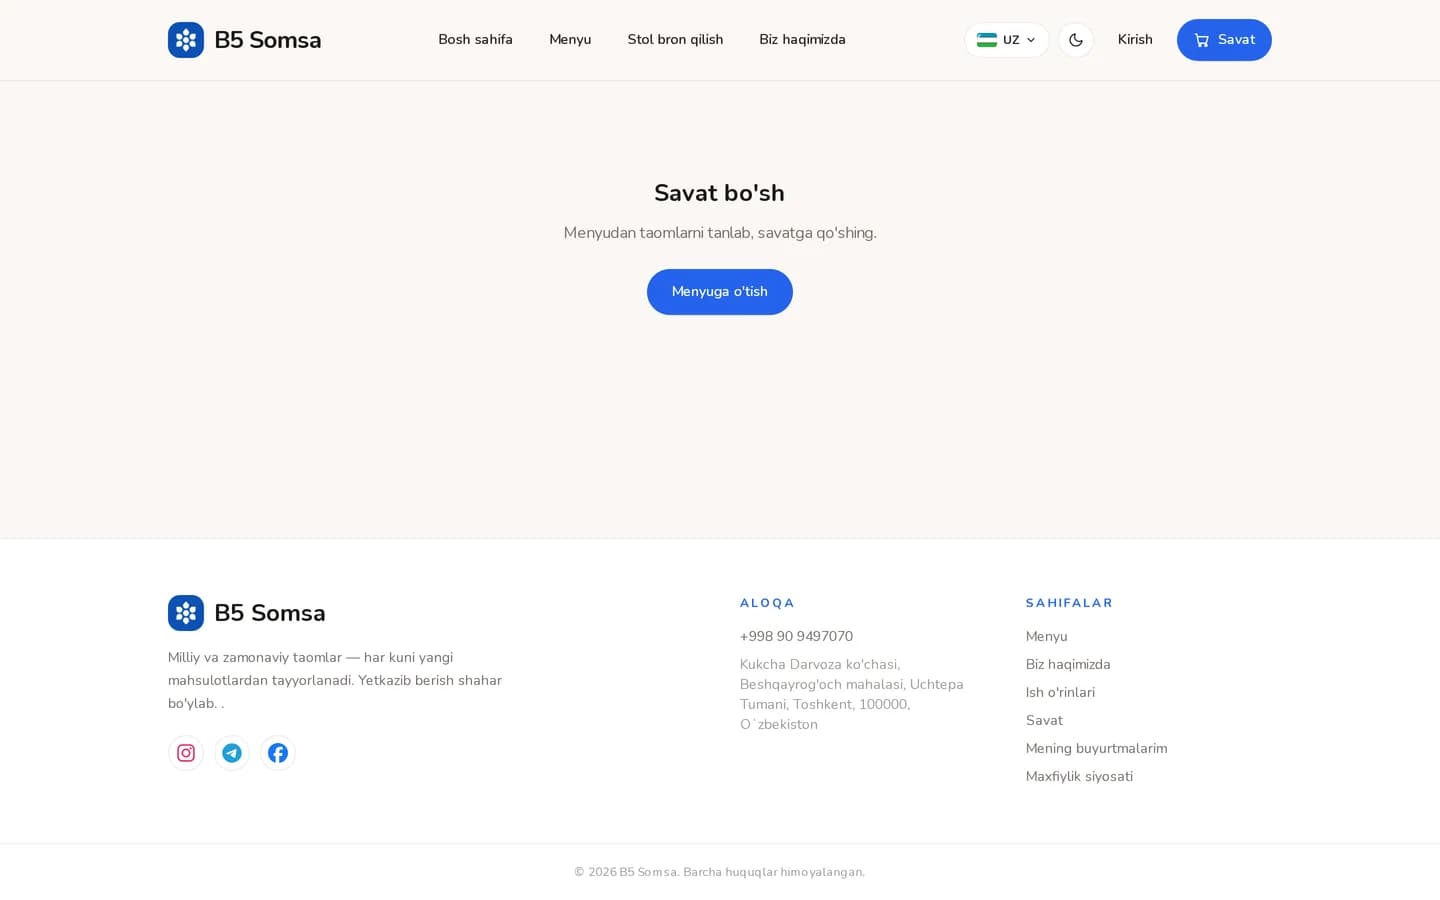Call the +998 90 9497070 phone link
The height and width of the screenshot is (900, 1440).
click(796, 636)
